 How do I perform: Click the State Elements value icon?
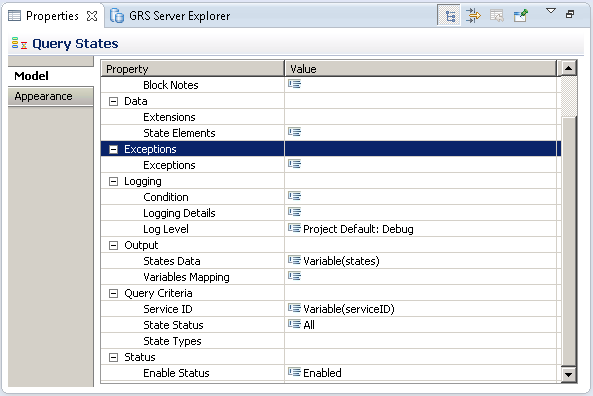[294, 132]
